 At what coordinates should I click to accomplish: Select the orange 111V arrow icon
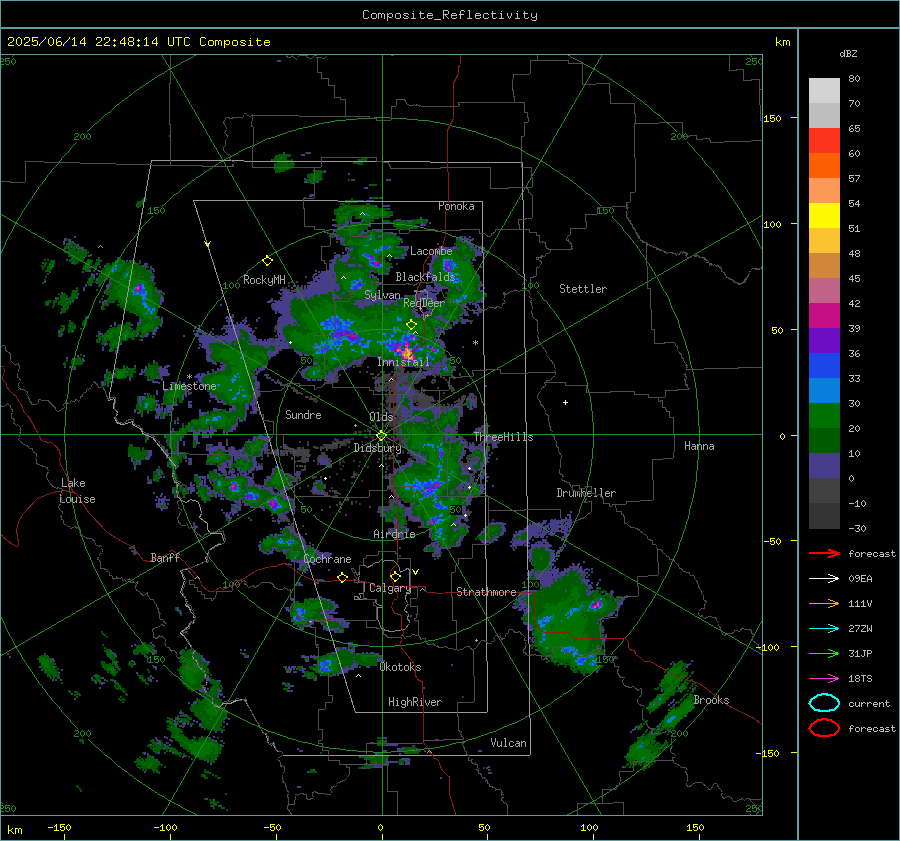pyautogui.click(x=824, y=603)
